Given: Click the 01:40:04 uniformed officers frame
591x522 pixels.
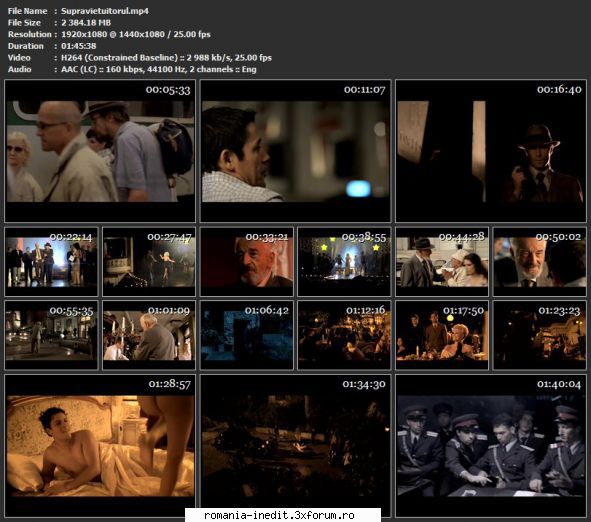Looking at the screenshot, I should coord(491,445).
